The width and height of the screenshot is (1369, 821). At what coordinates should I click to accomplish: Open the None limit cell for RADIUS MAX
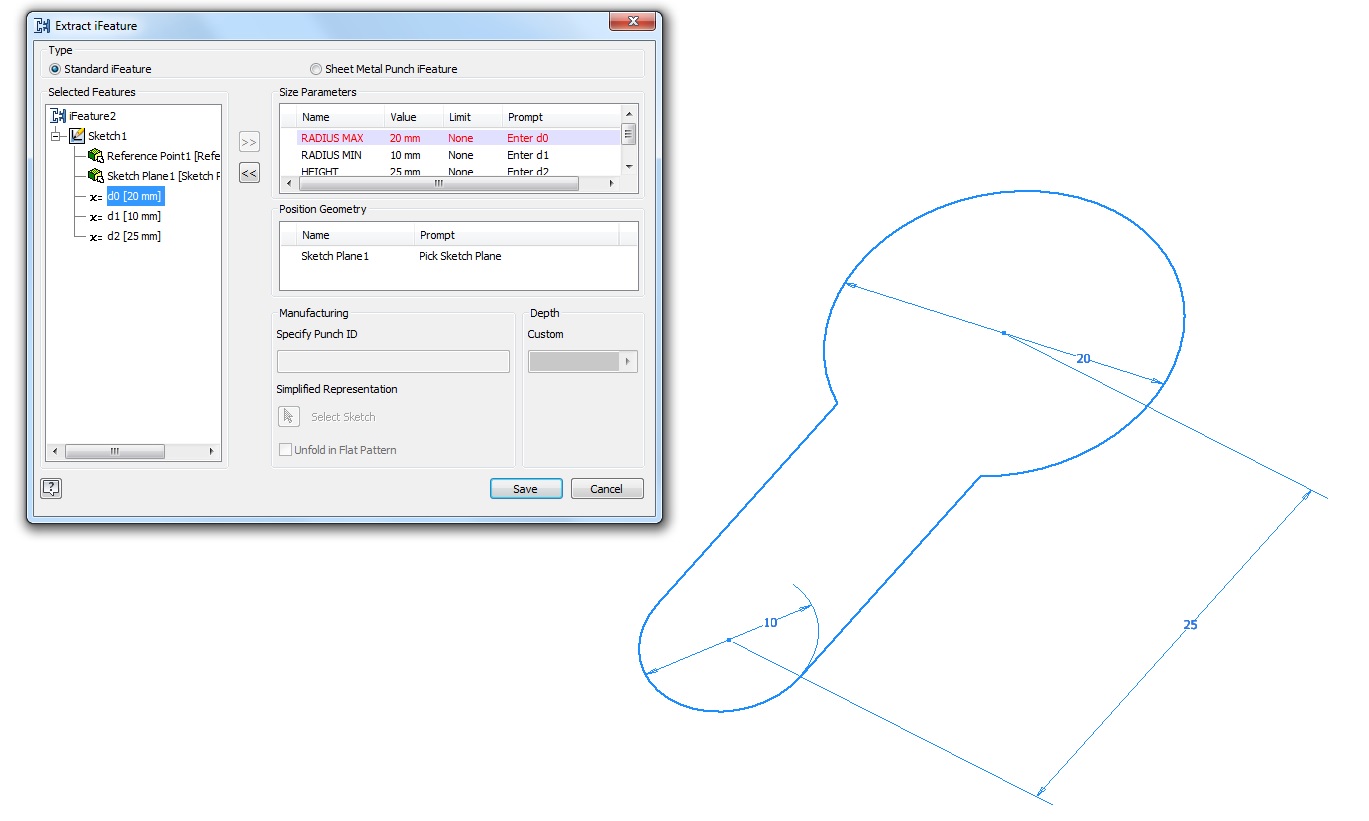(x=461, y=138)
